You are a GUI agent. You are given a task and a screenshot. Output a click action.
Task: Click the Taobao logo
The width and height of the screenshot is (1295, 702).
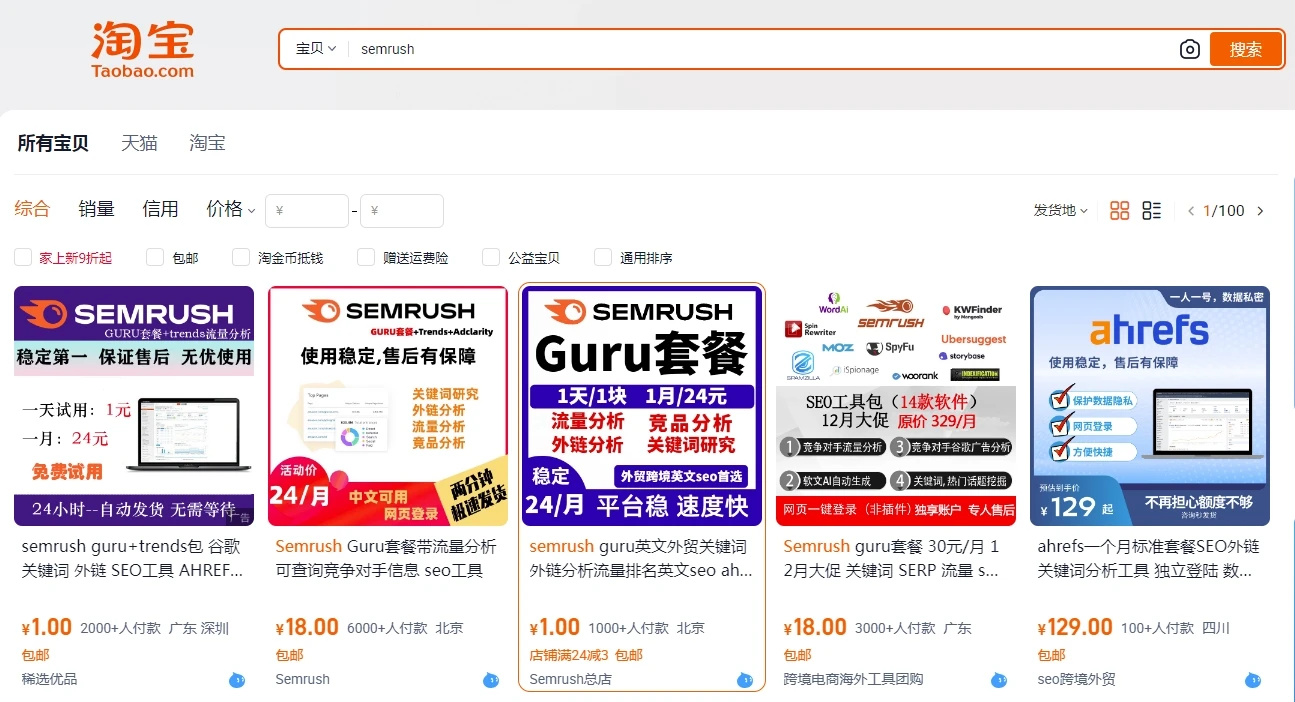tap(143, 49)
